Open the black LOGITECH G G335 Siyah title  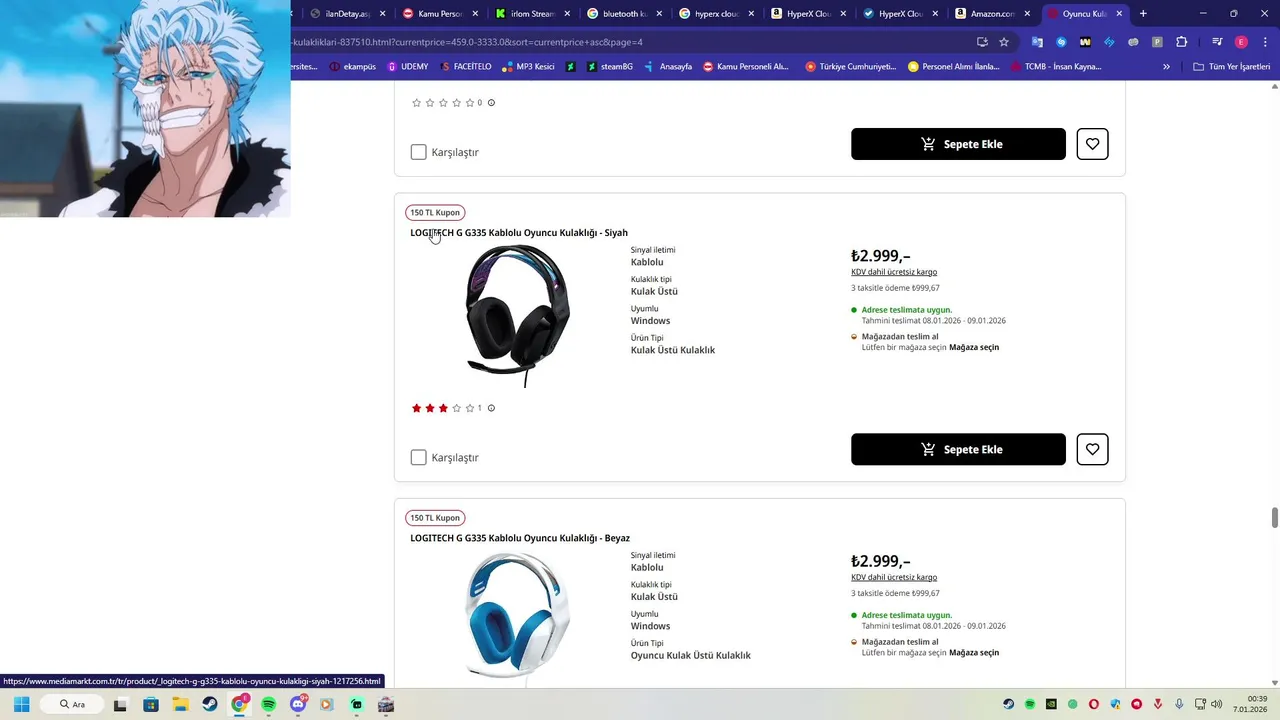tap(519, 233)
